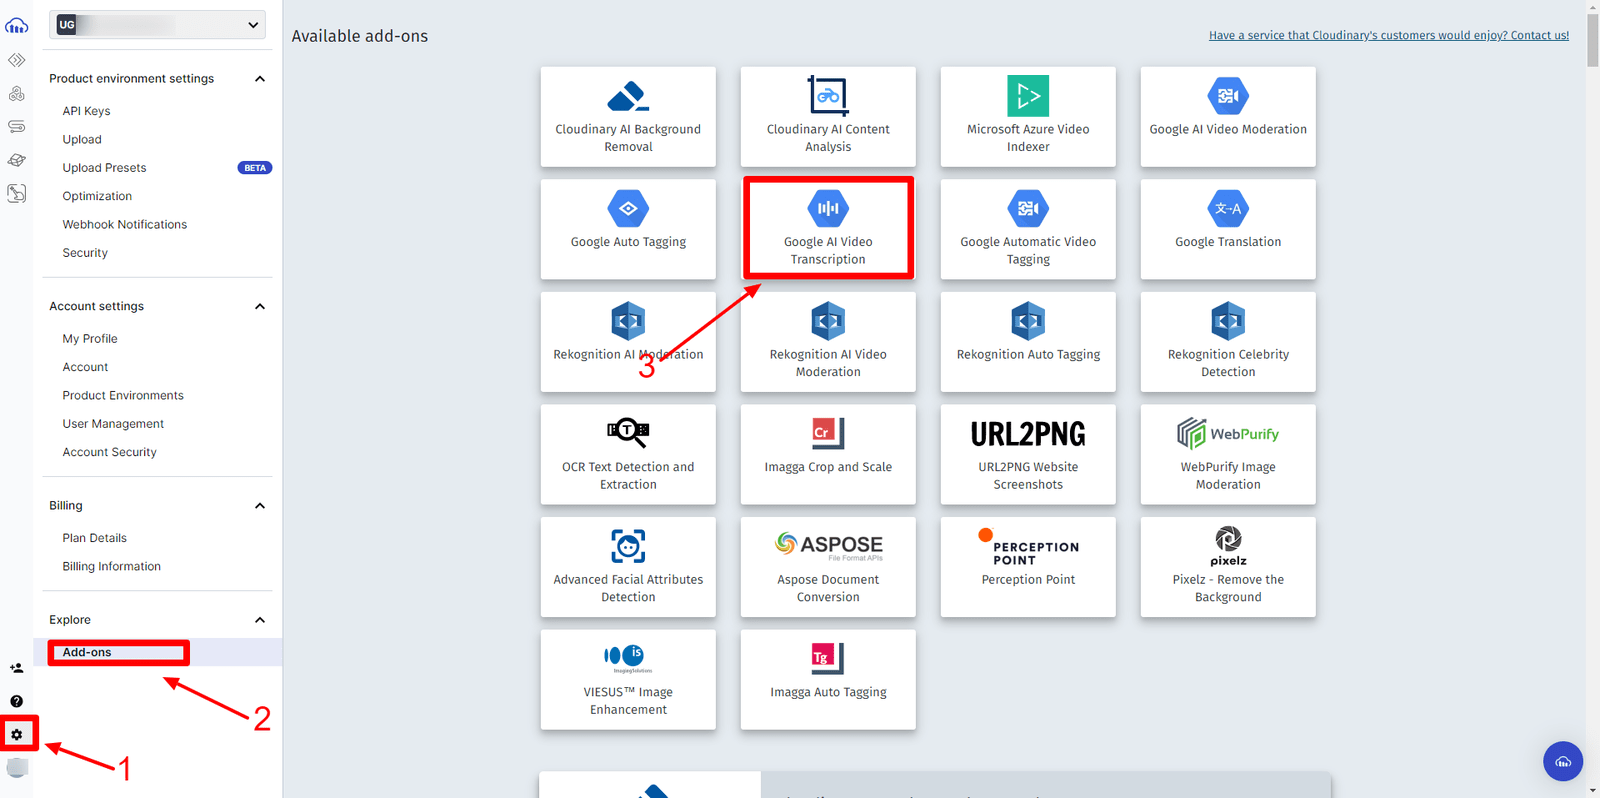Click the page vertical scrollbar

(1592, 40)
